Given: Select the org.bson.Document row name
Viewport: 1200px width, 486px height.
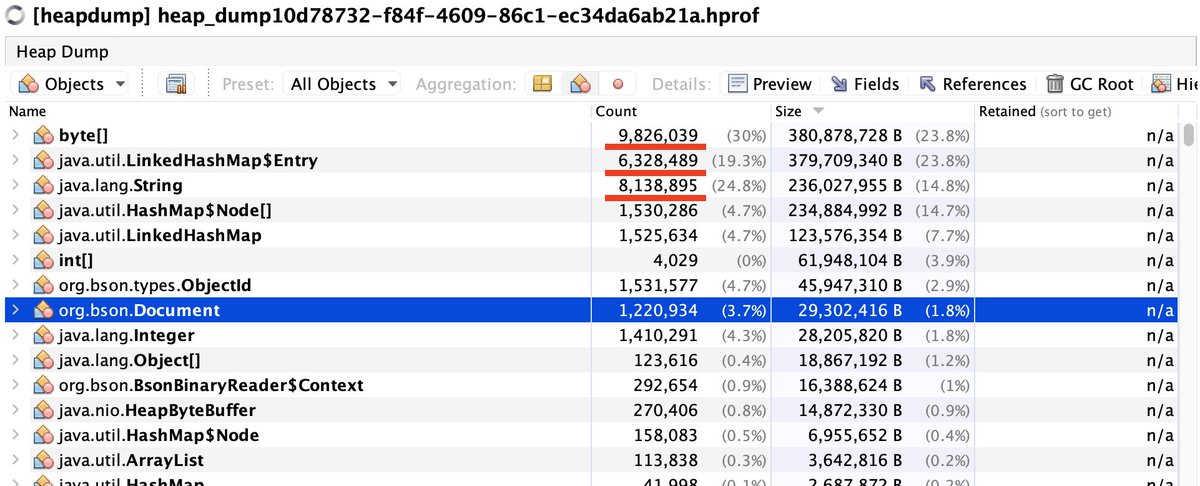Looking at the screenshot, I should tap(139, 310).
